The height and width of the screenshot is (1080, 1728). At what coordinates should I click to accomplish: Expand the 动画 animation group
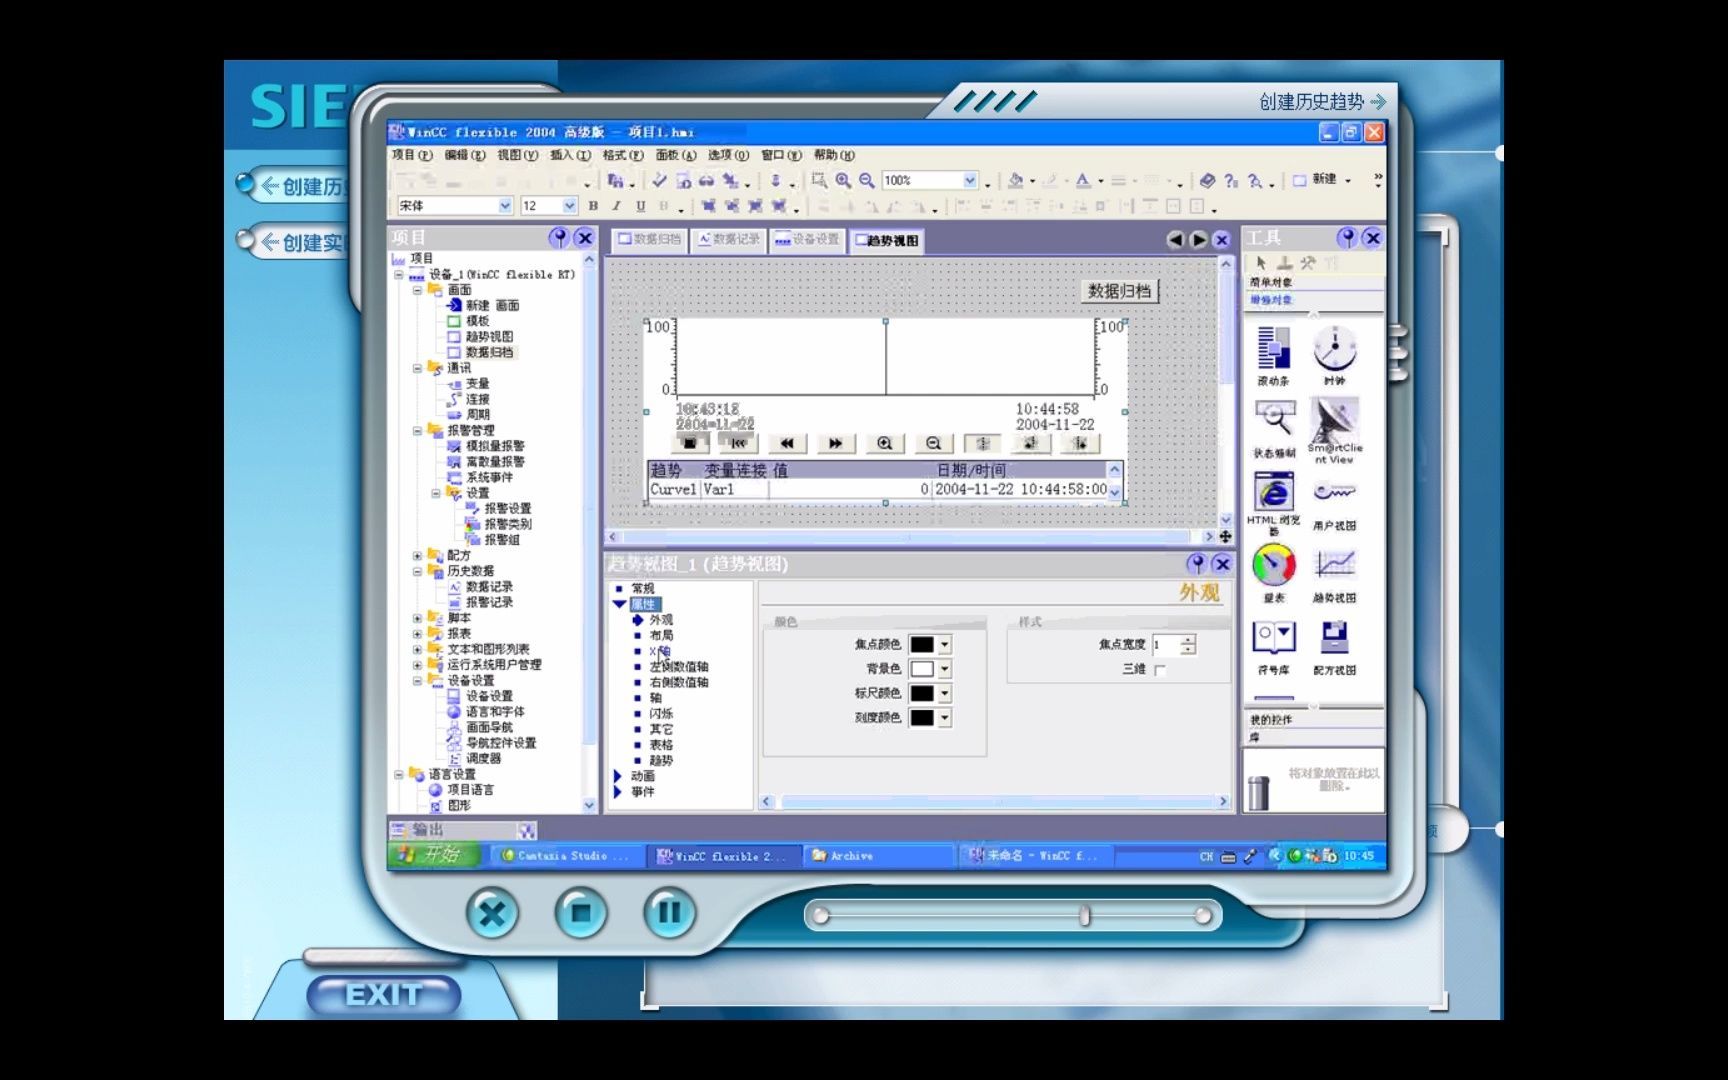(619, 776)
